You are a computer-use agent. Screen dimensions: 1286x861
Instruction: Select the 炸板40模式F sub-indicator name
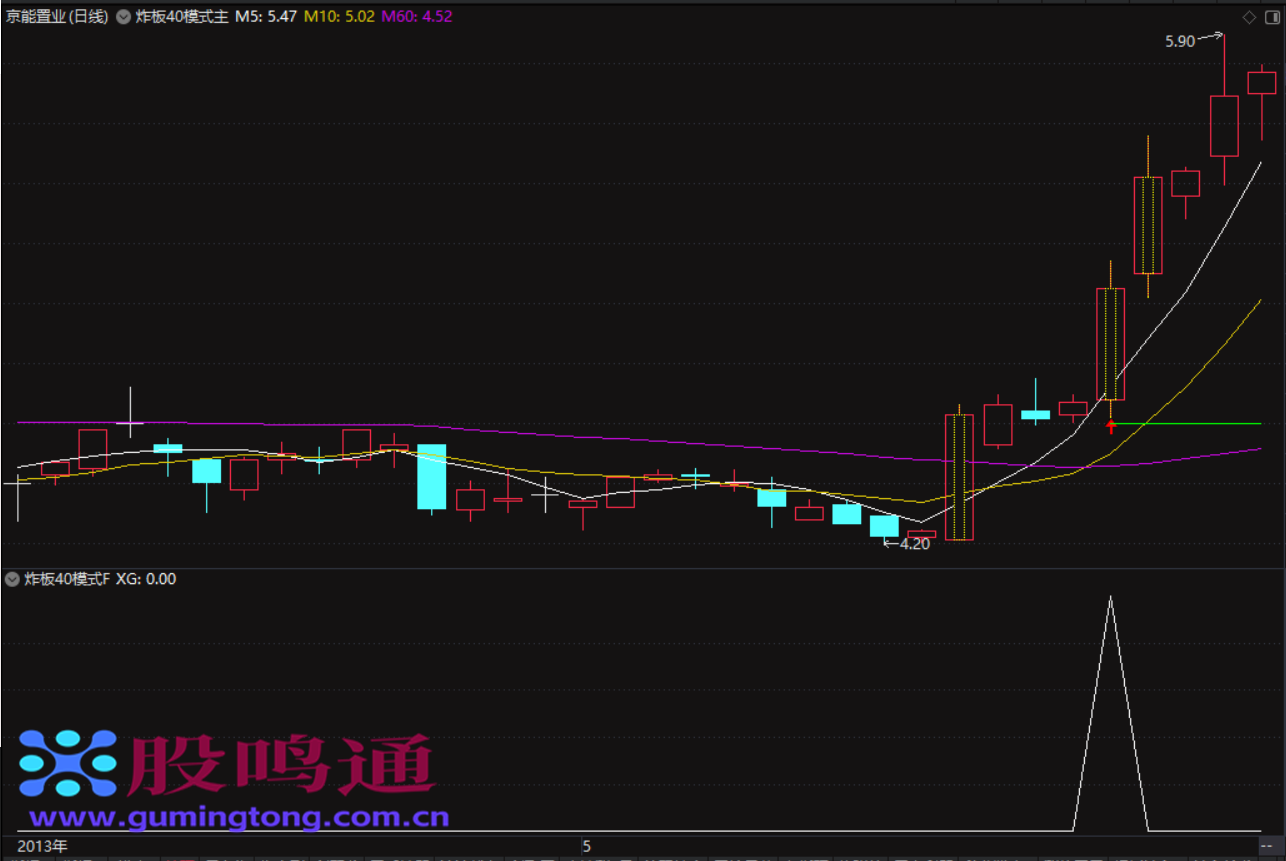click(x=67, y=579)
